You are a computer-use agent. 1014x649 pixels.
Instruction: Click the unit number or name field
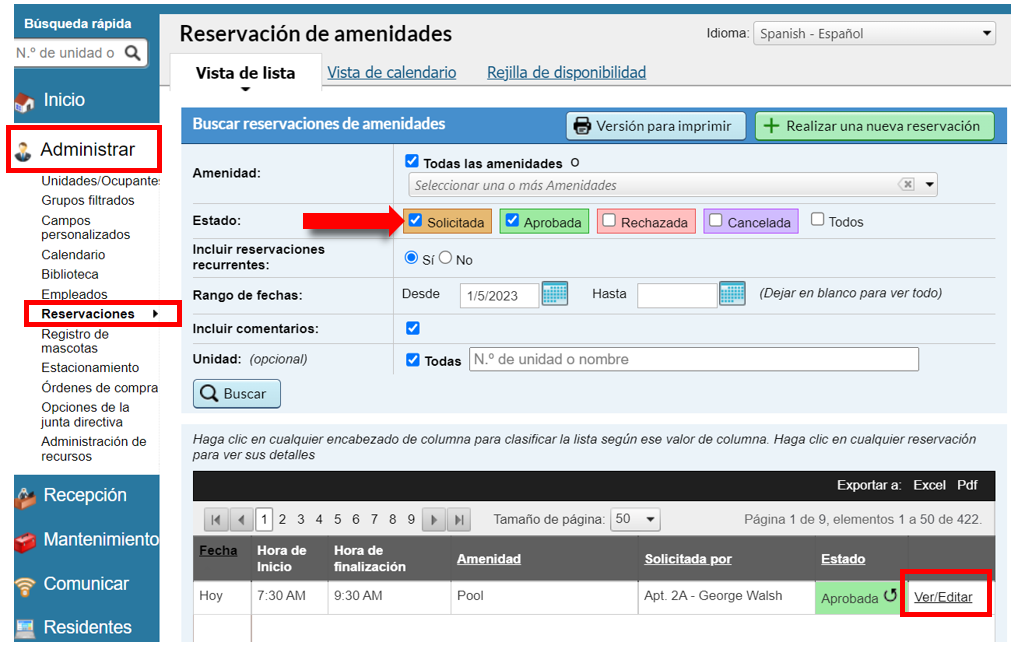click(x=693, y=359)
